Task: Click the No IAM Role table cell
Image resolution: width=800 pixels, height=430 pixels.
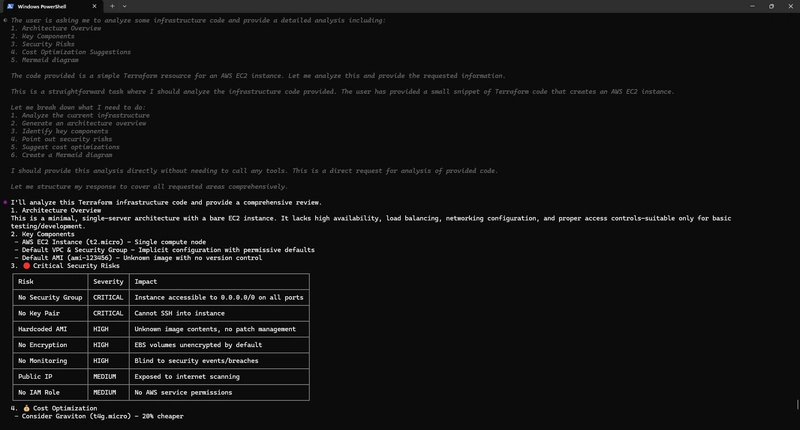Action: [40, 392]
